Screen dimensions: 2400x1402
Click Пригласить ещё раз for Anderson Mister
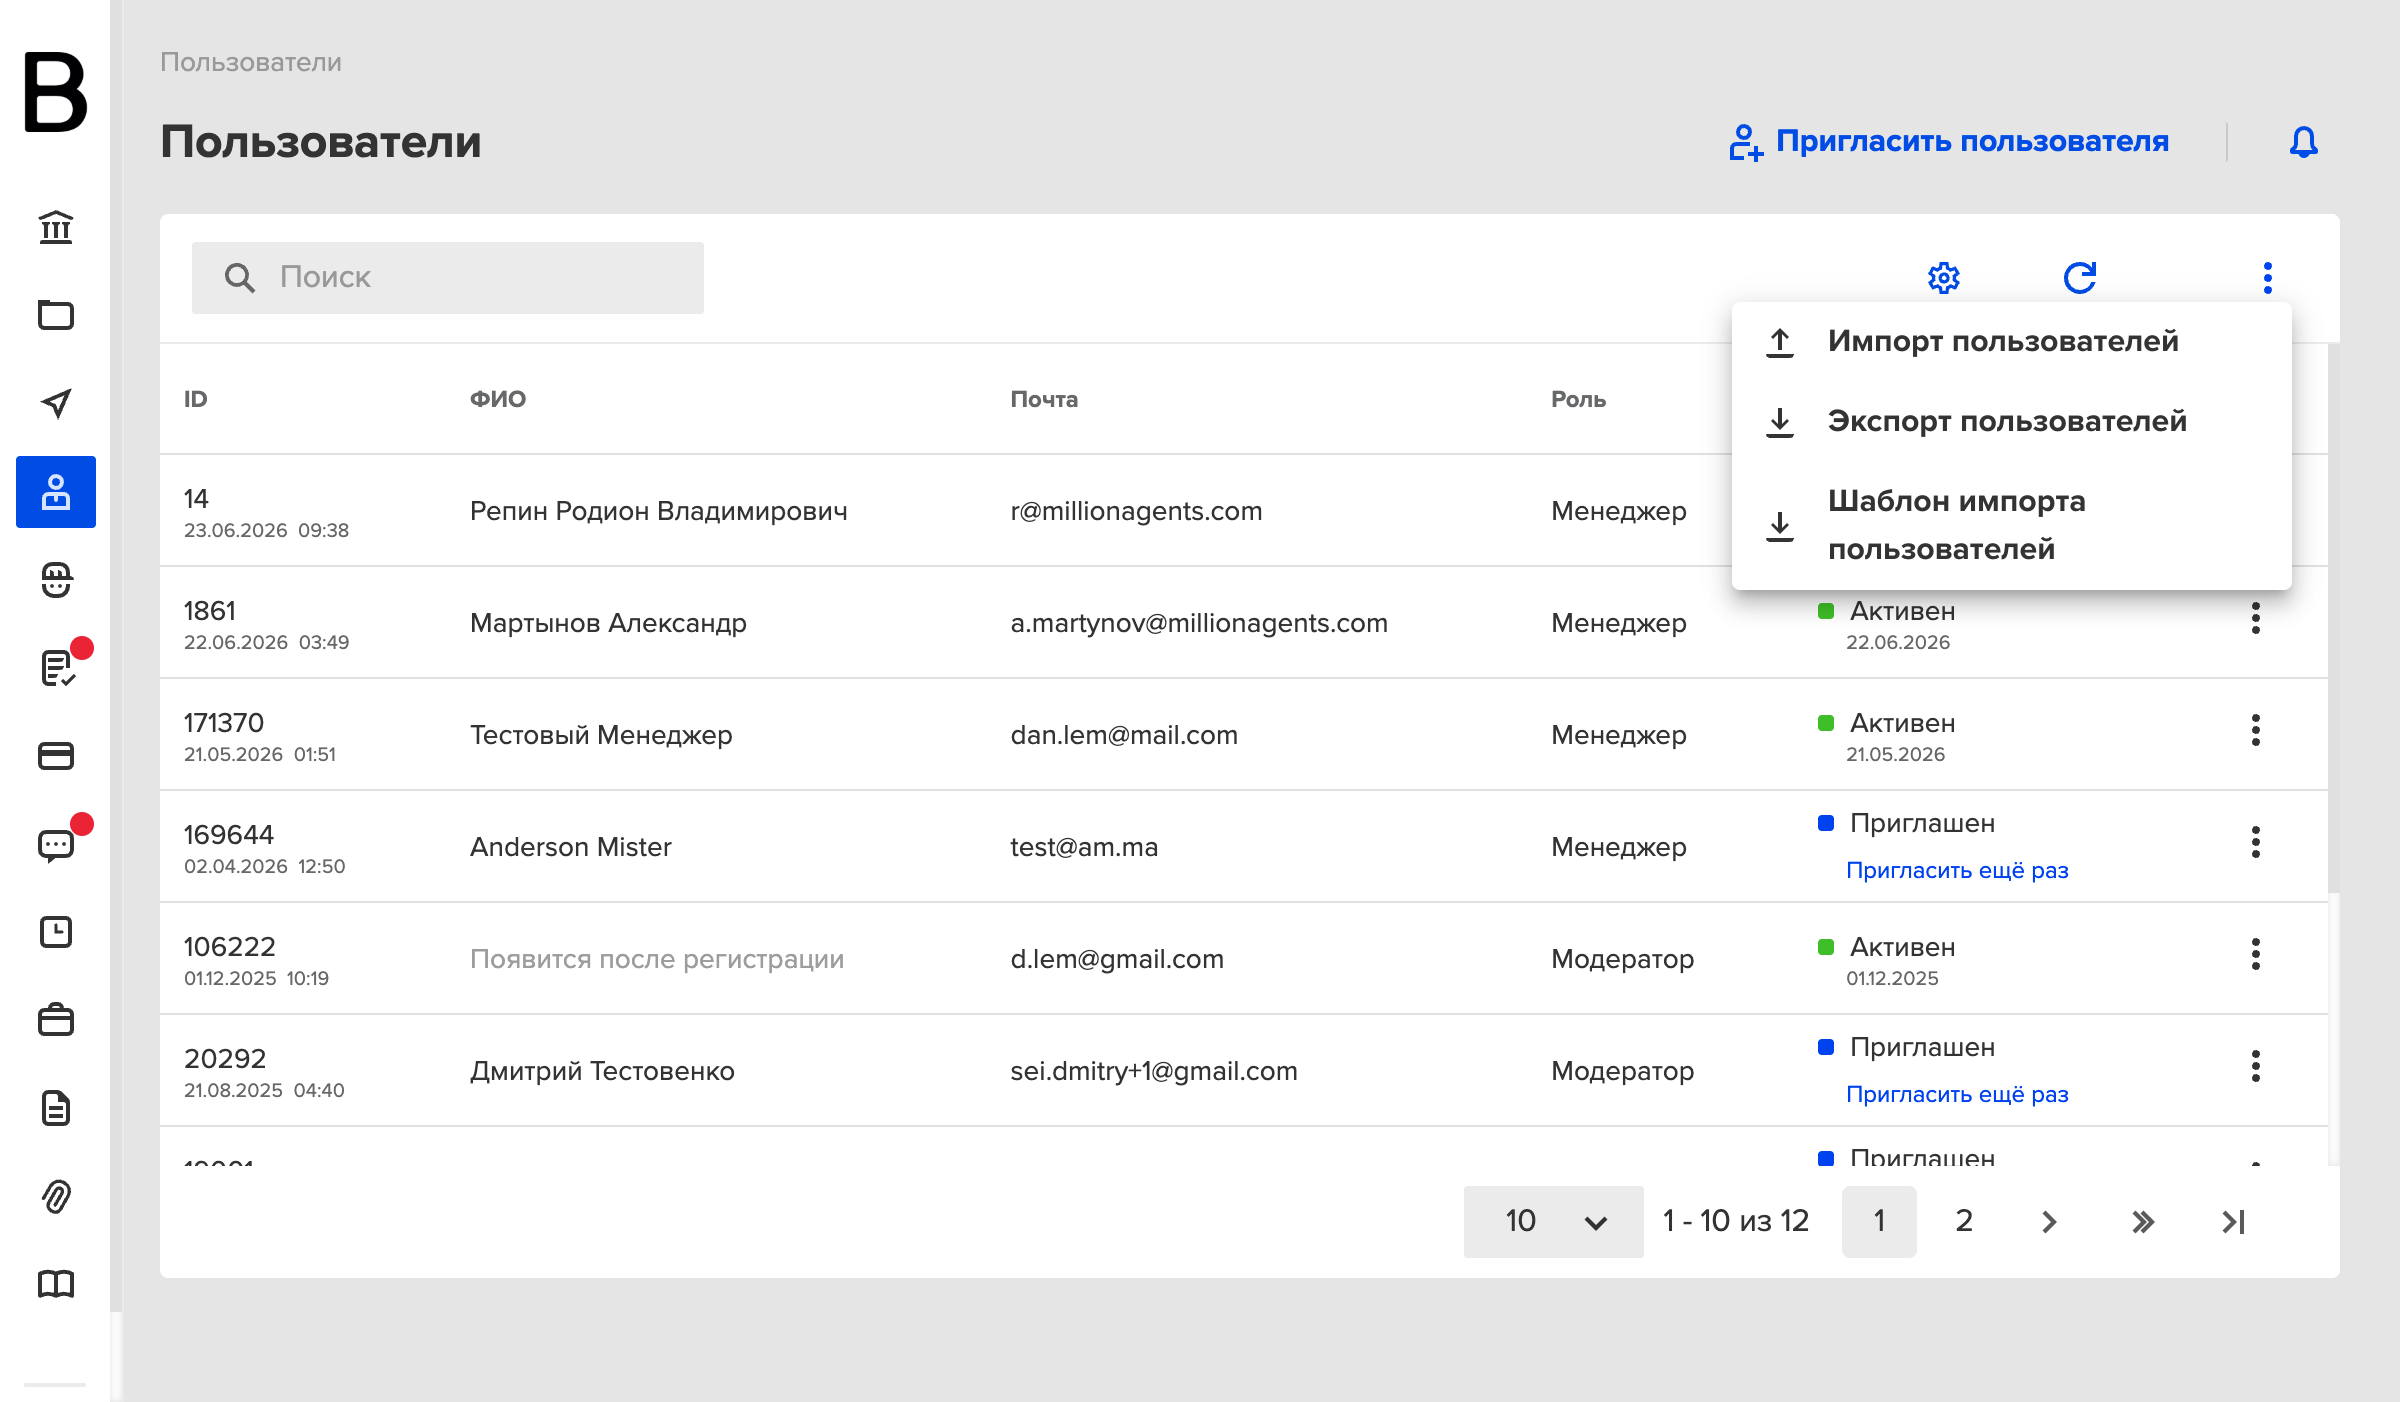click(1957, 871)
